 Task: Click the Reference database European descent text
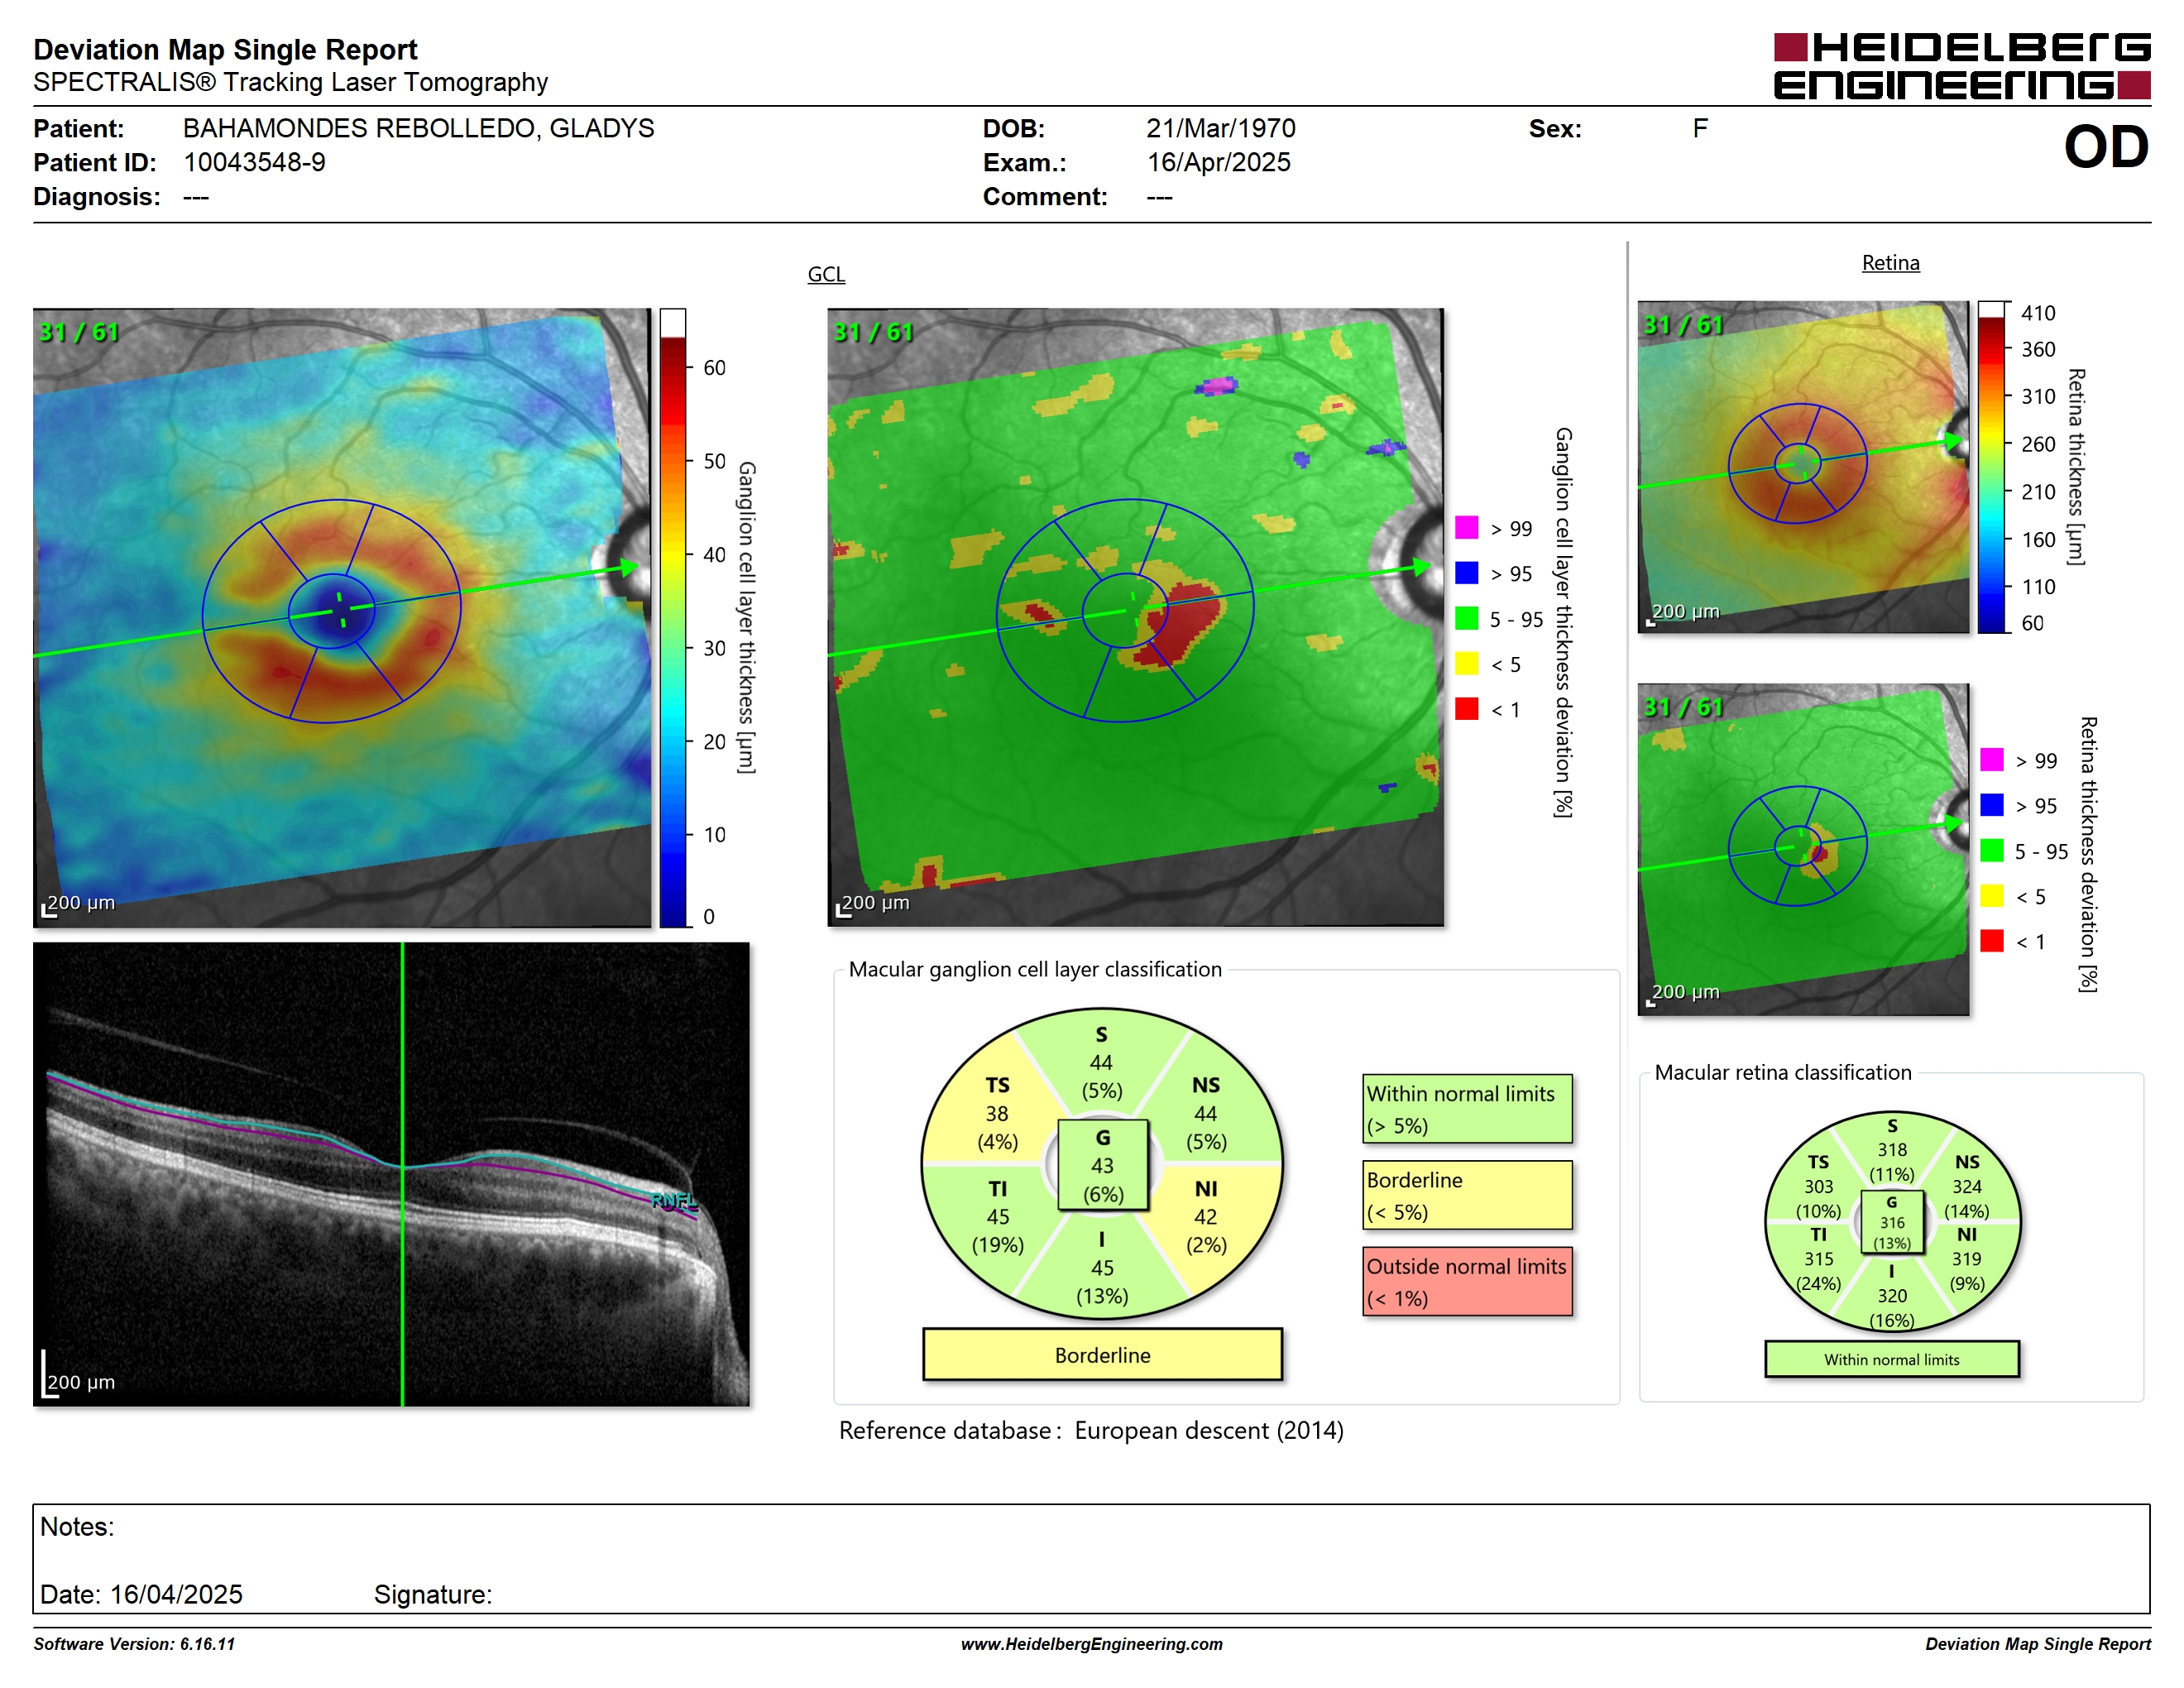point(1091,1430)
